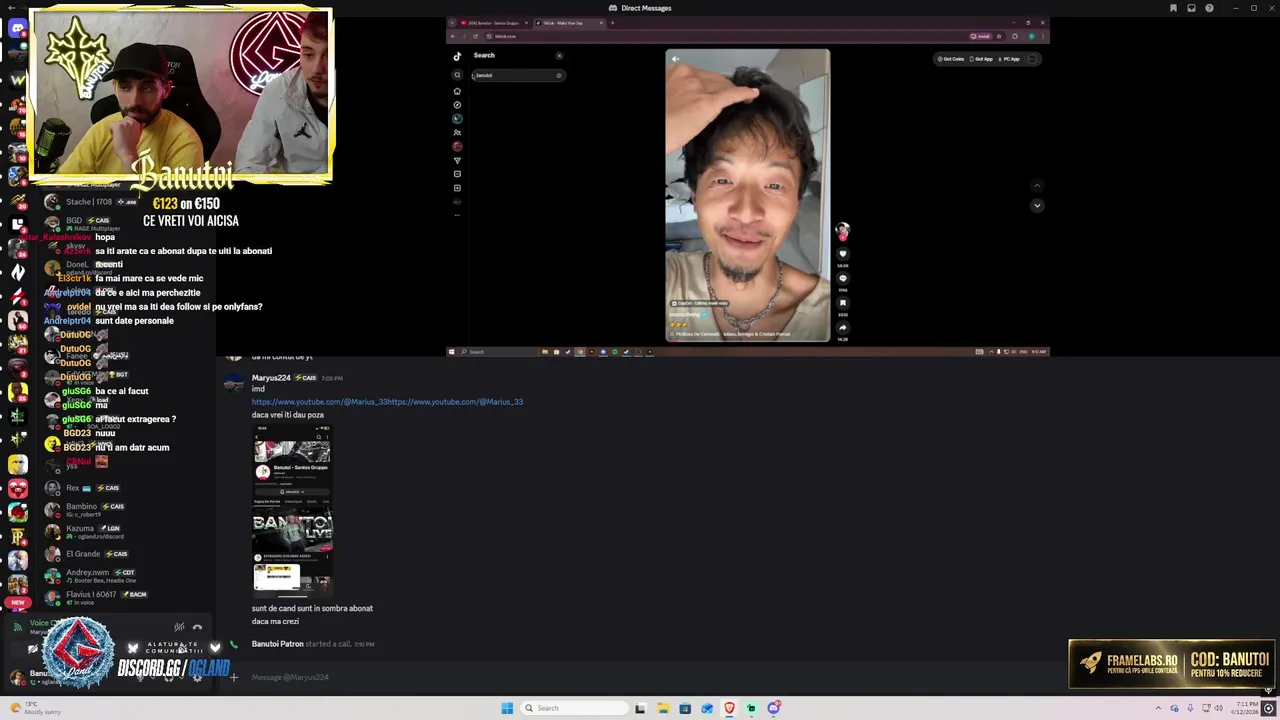Toggle Discord microphone mute in user panel

(140, 677)
